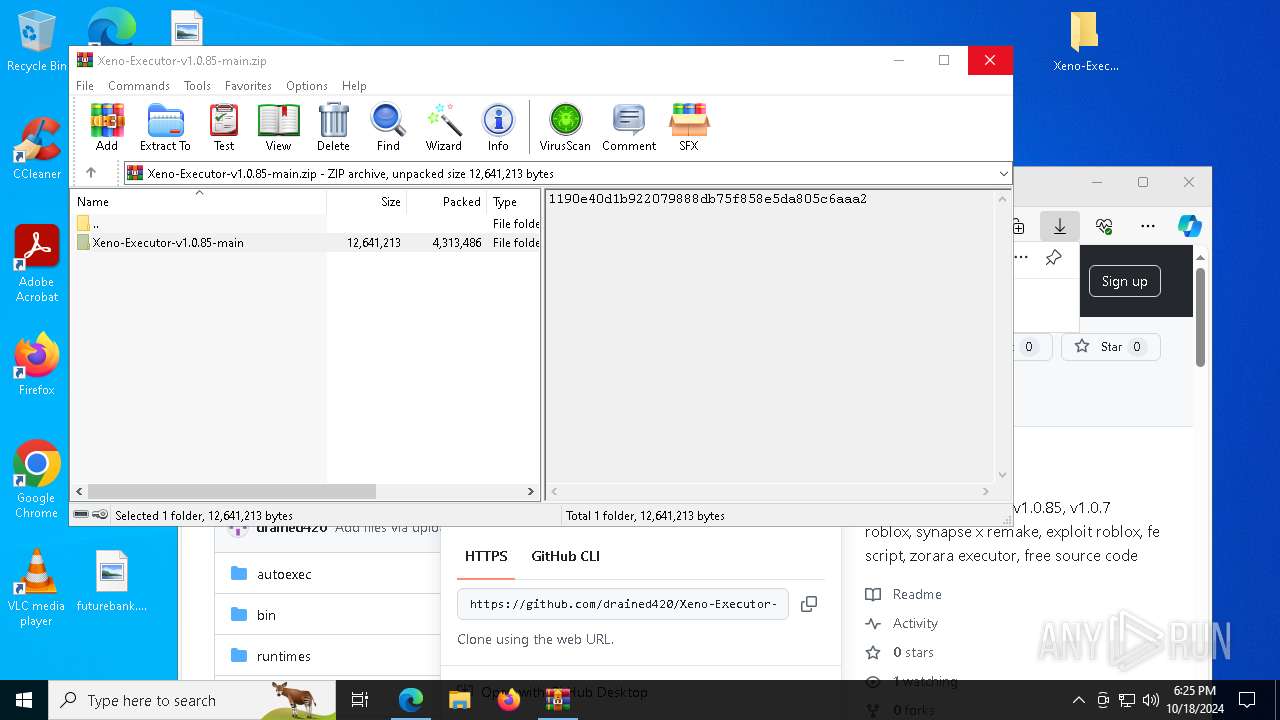
Task: Open the Tools menu
Action: tap(197, 86)
